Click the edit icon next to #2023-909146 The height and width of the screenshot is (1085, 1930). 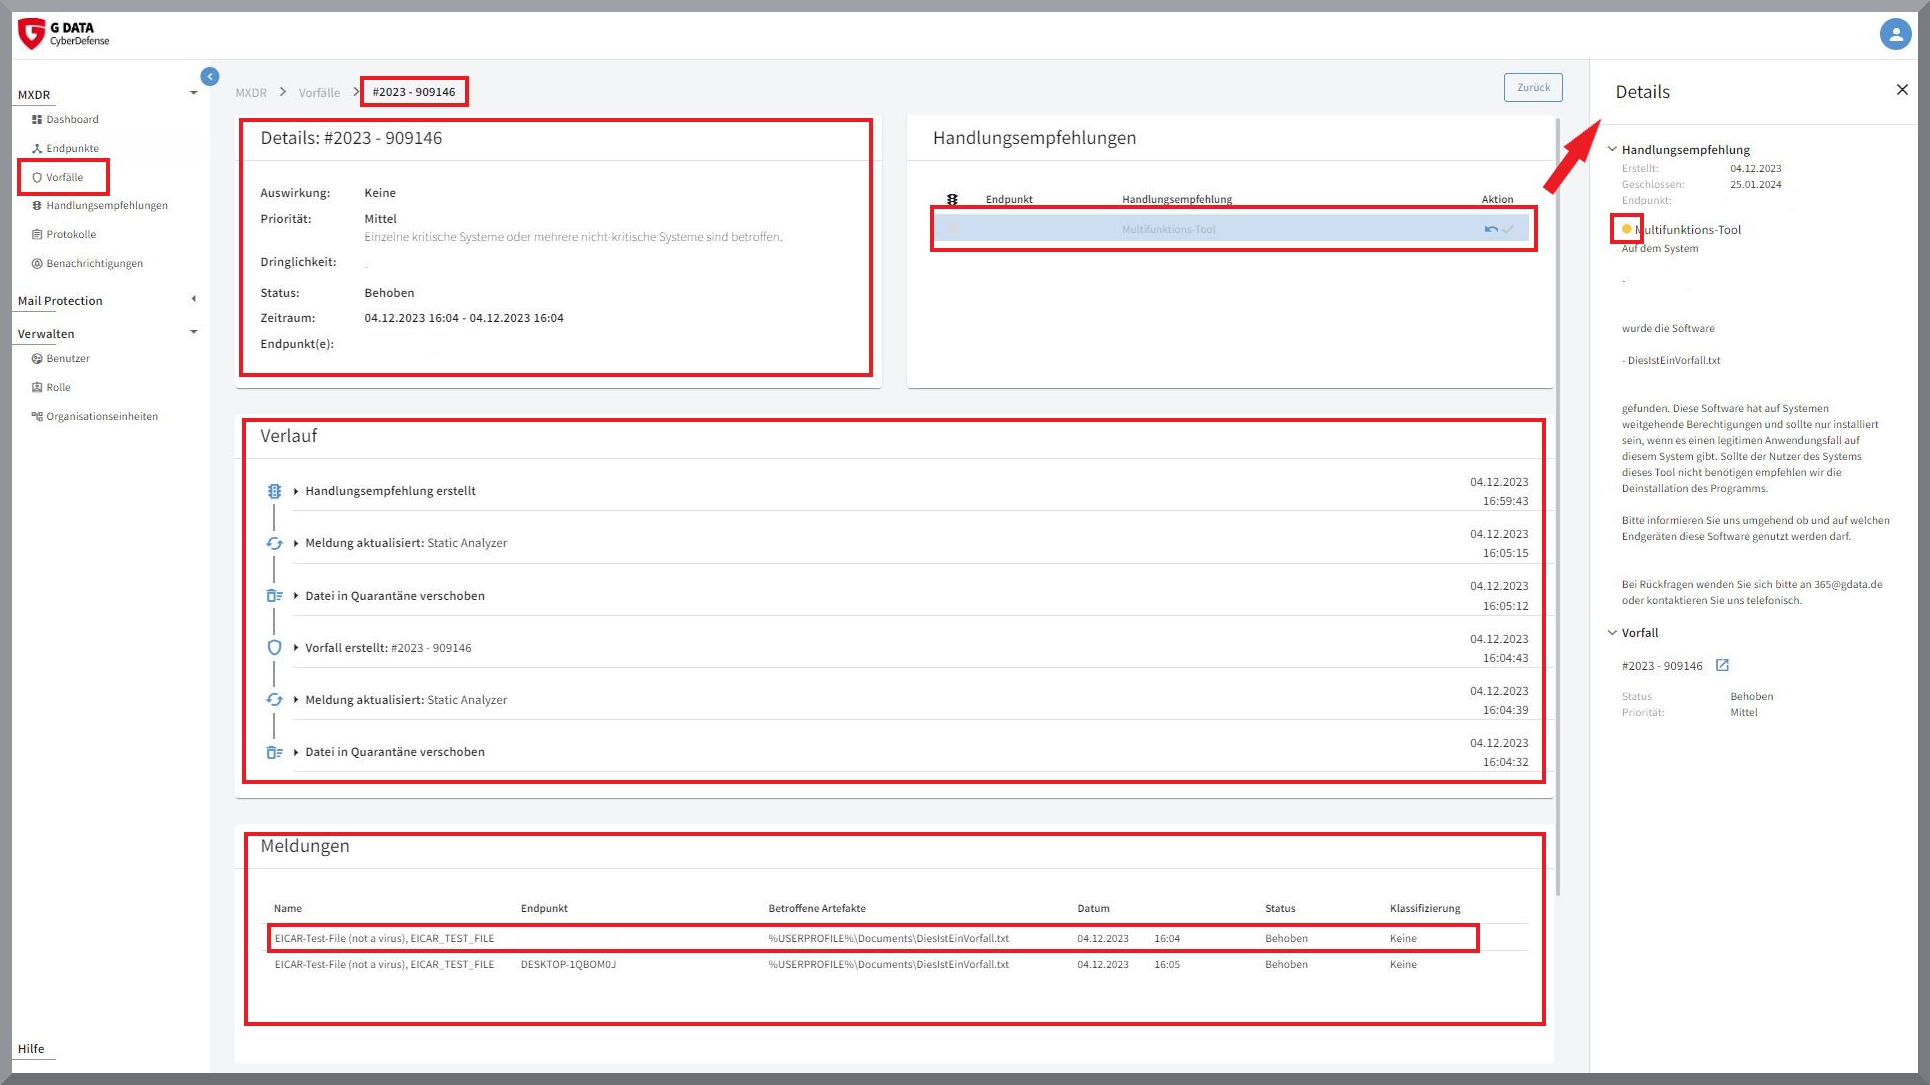point(1723,665)
